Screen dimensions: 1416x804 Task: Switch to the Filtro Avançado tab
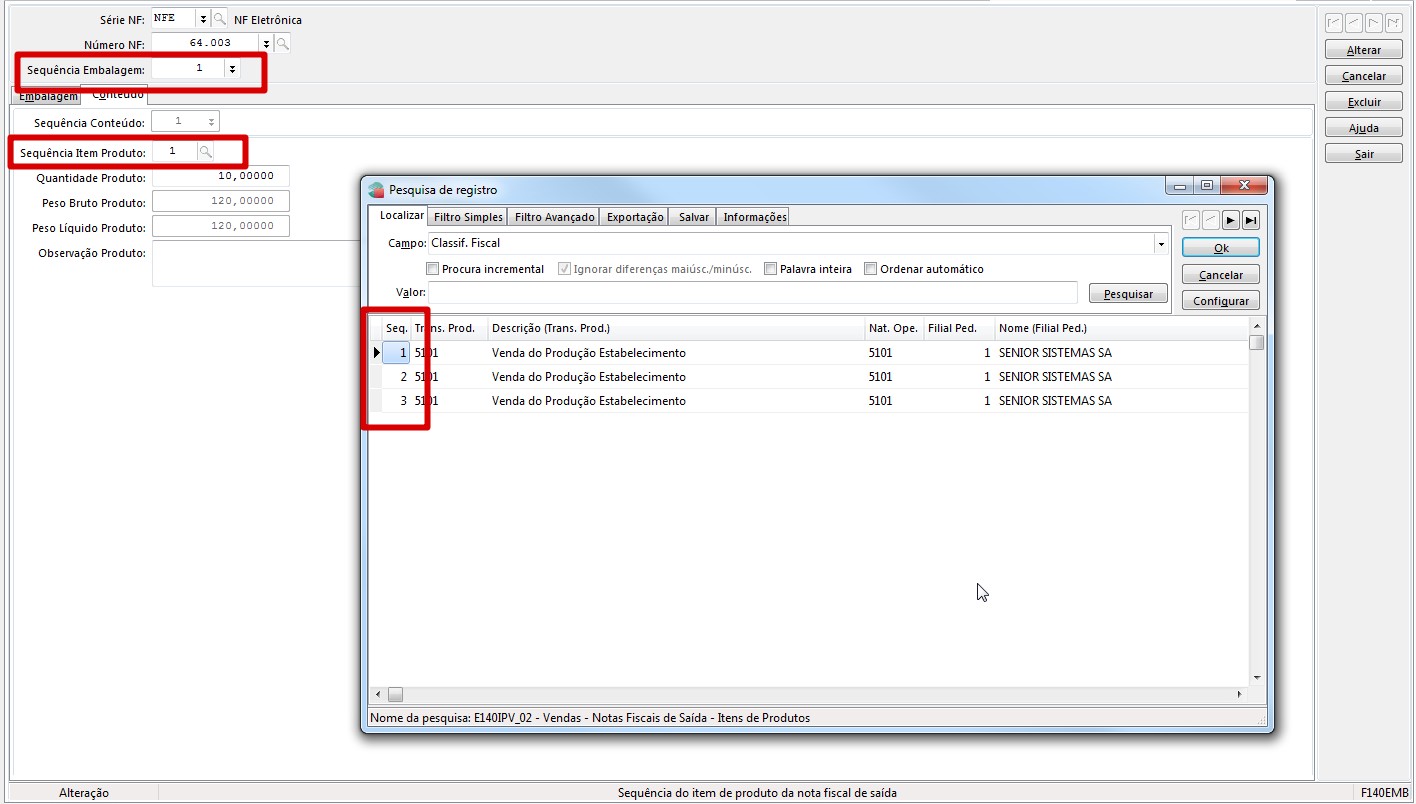pos(554,217)
